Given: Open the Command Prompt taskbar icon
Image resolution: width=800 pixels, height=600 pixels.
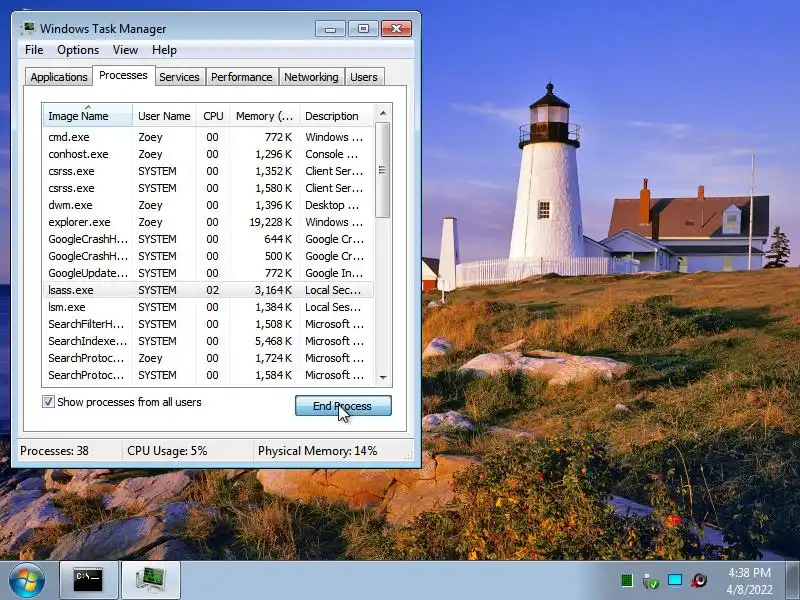Looking at the screenshot, I should point(89,580).
